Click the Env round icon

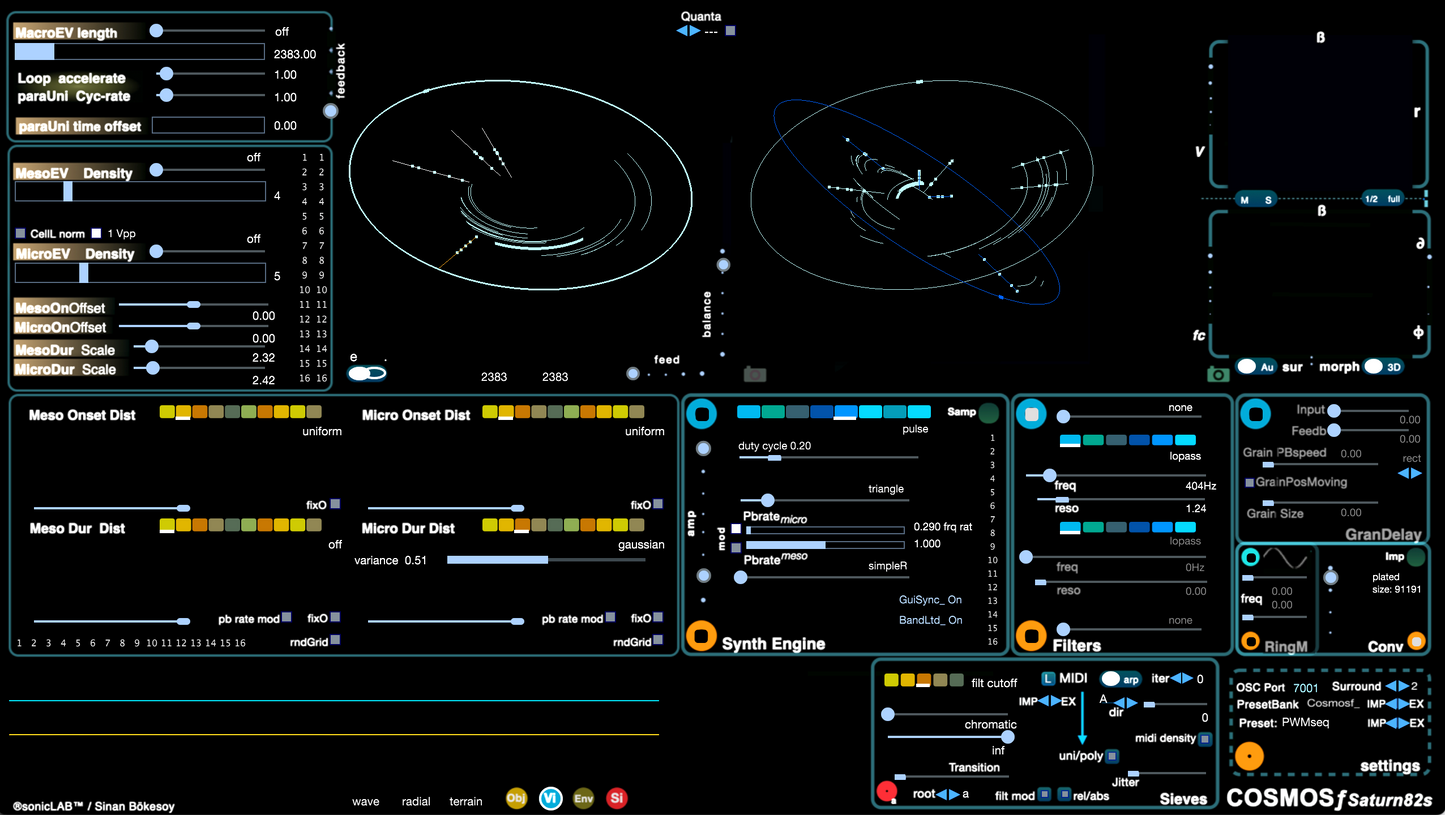pos(583,798)
